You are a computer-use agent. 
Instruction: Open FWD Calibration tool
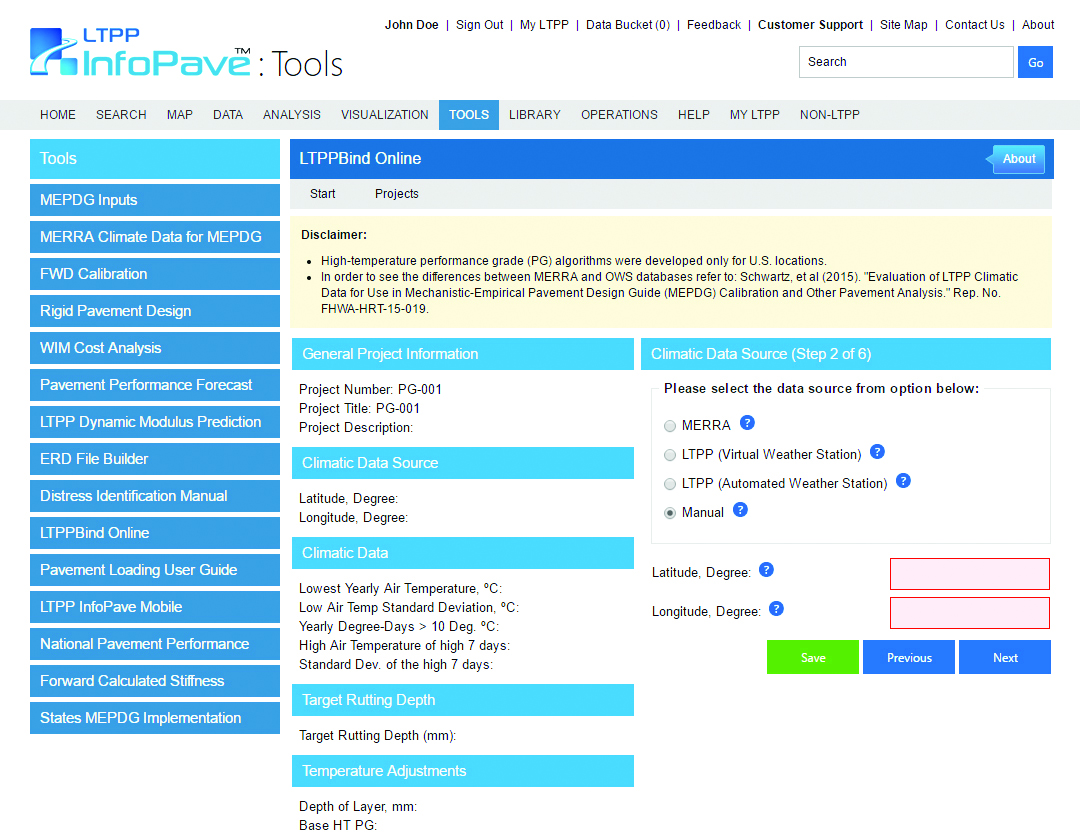coord(155,274)
